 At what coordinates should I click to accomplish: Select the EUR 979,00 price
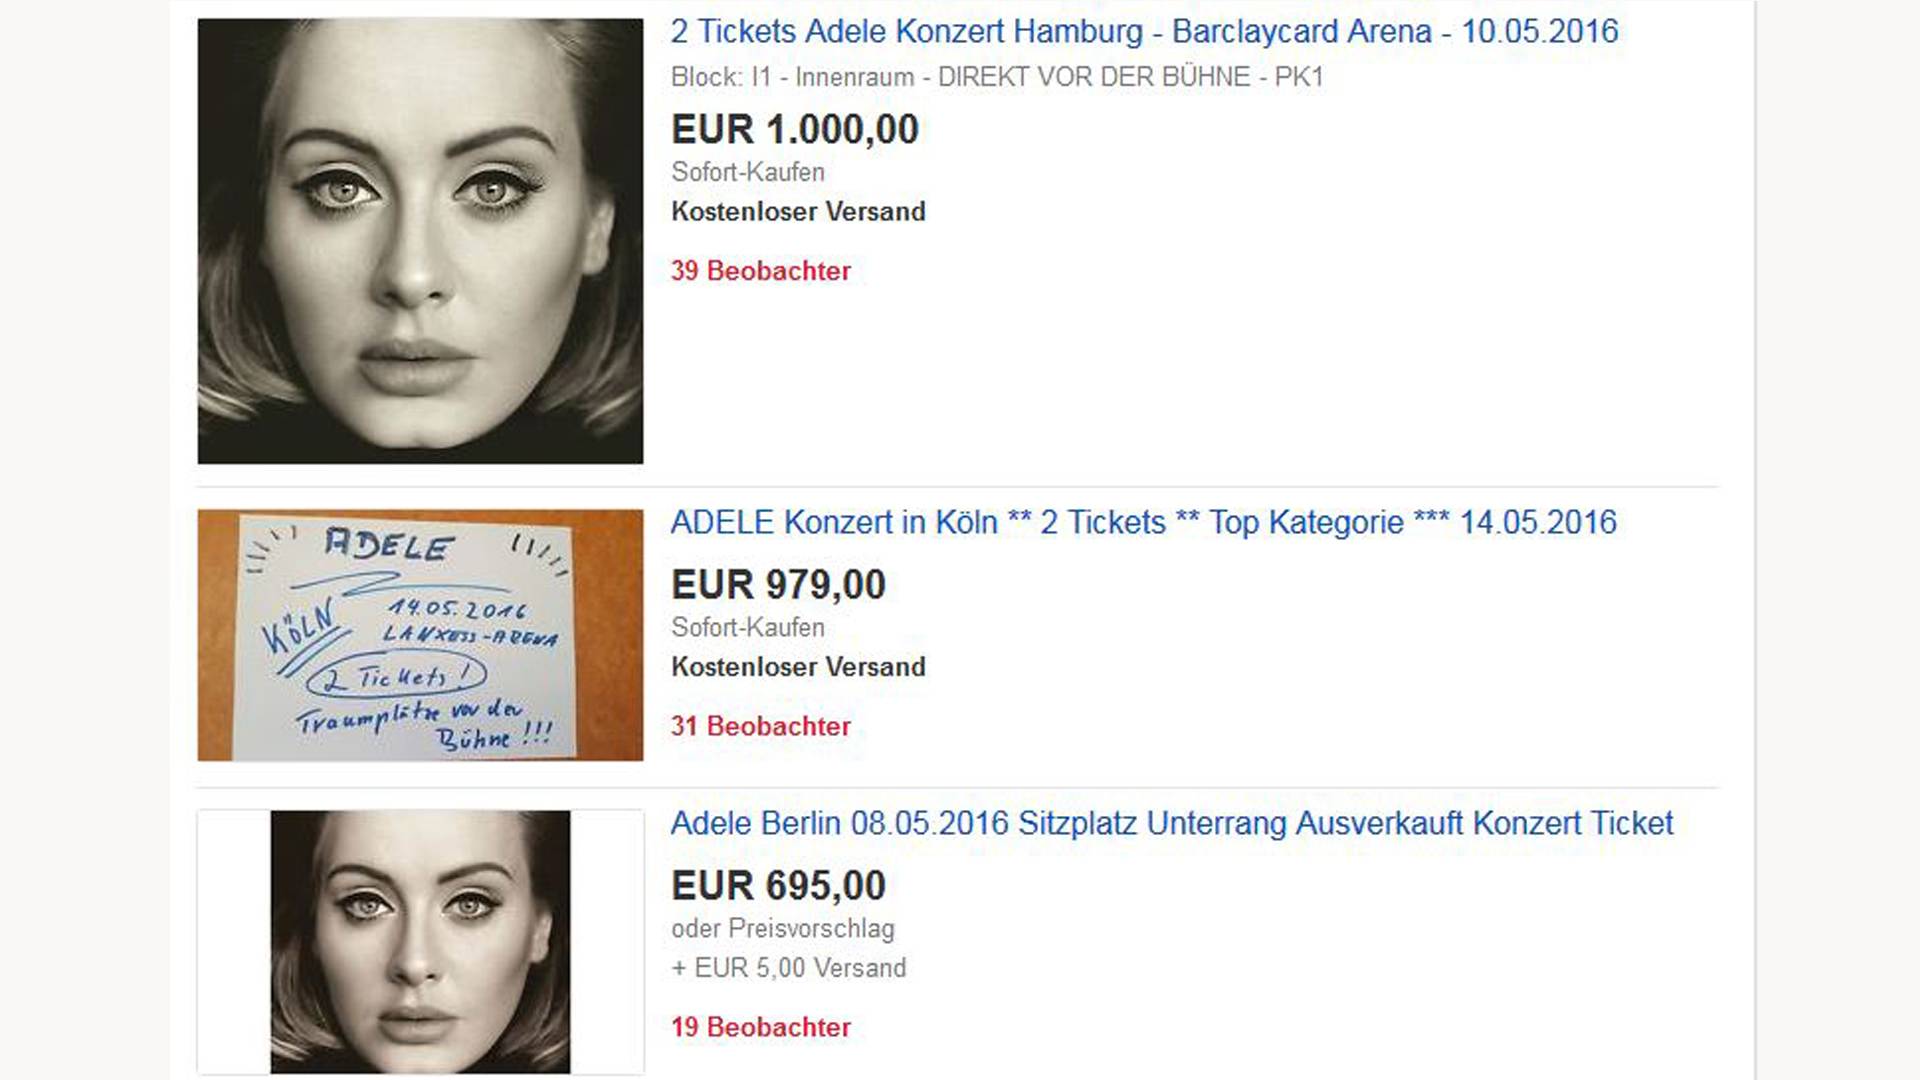point(778,585)
